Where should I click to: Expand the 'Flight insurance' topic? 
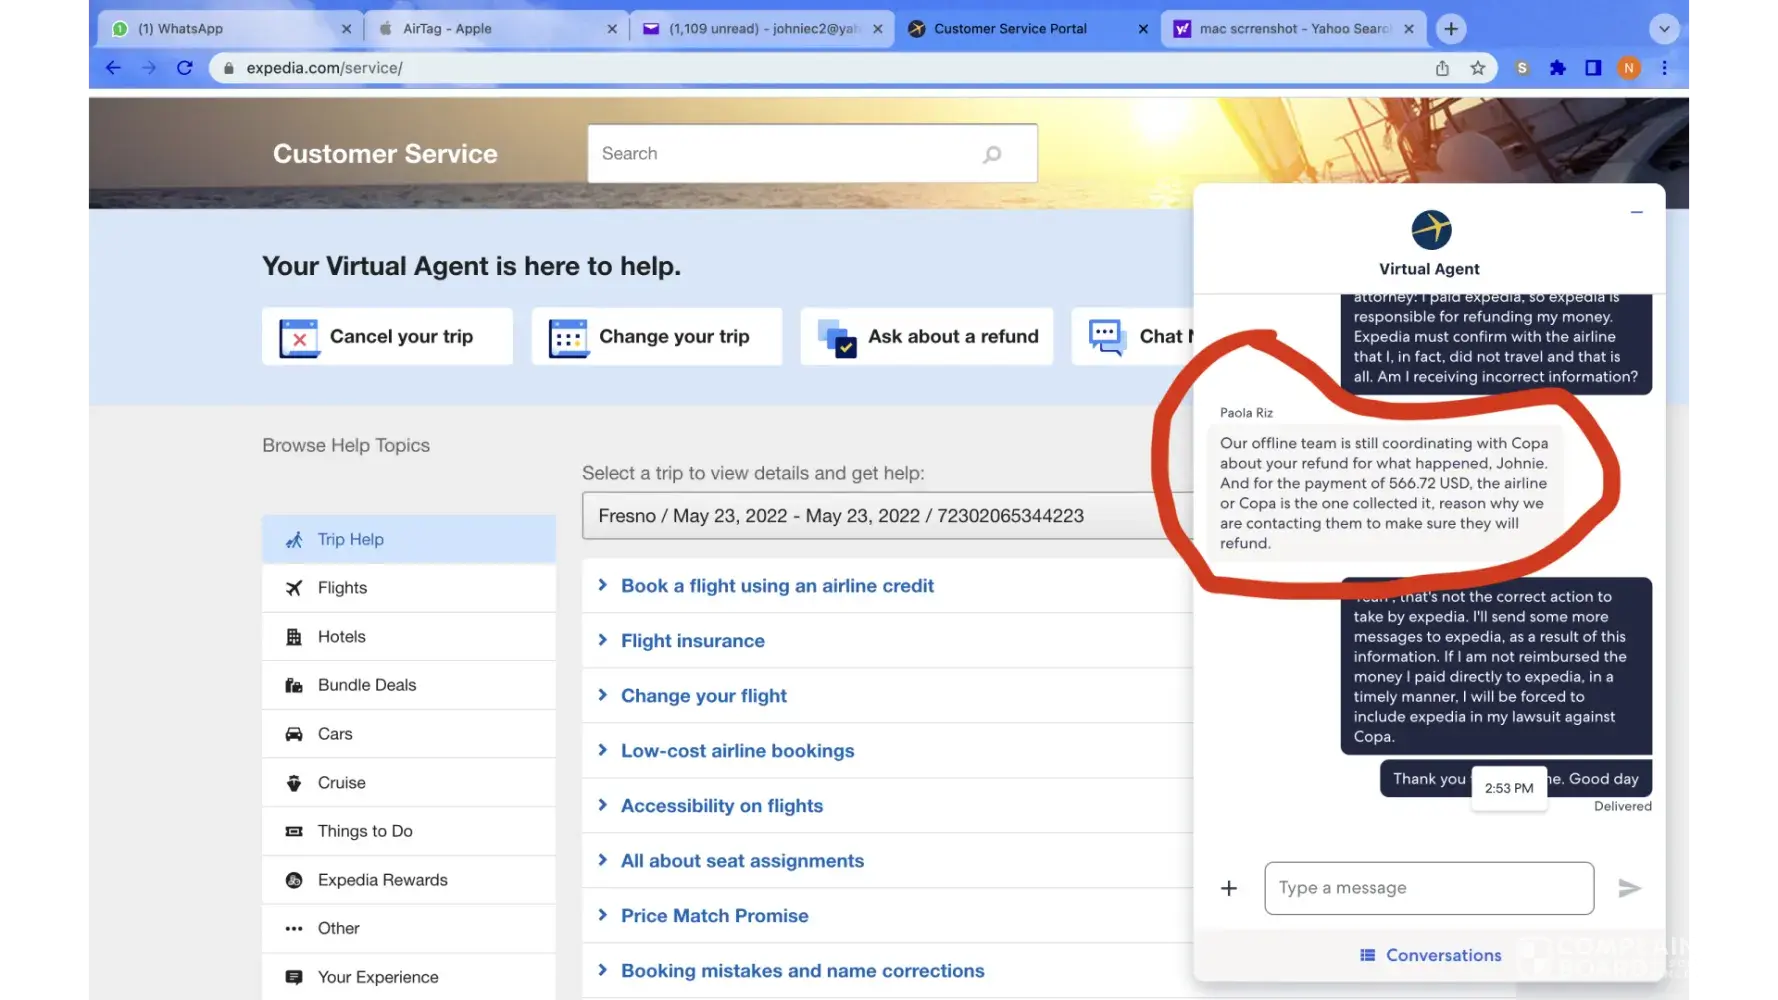[692, 641]
